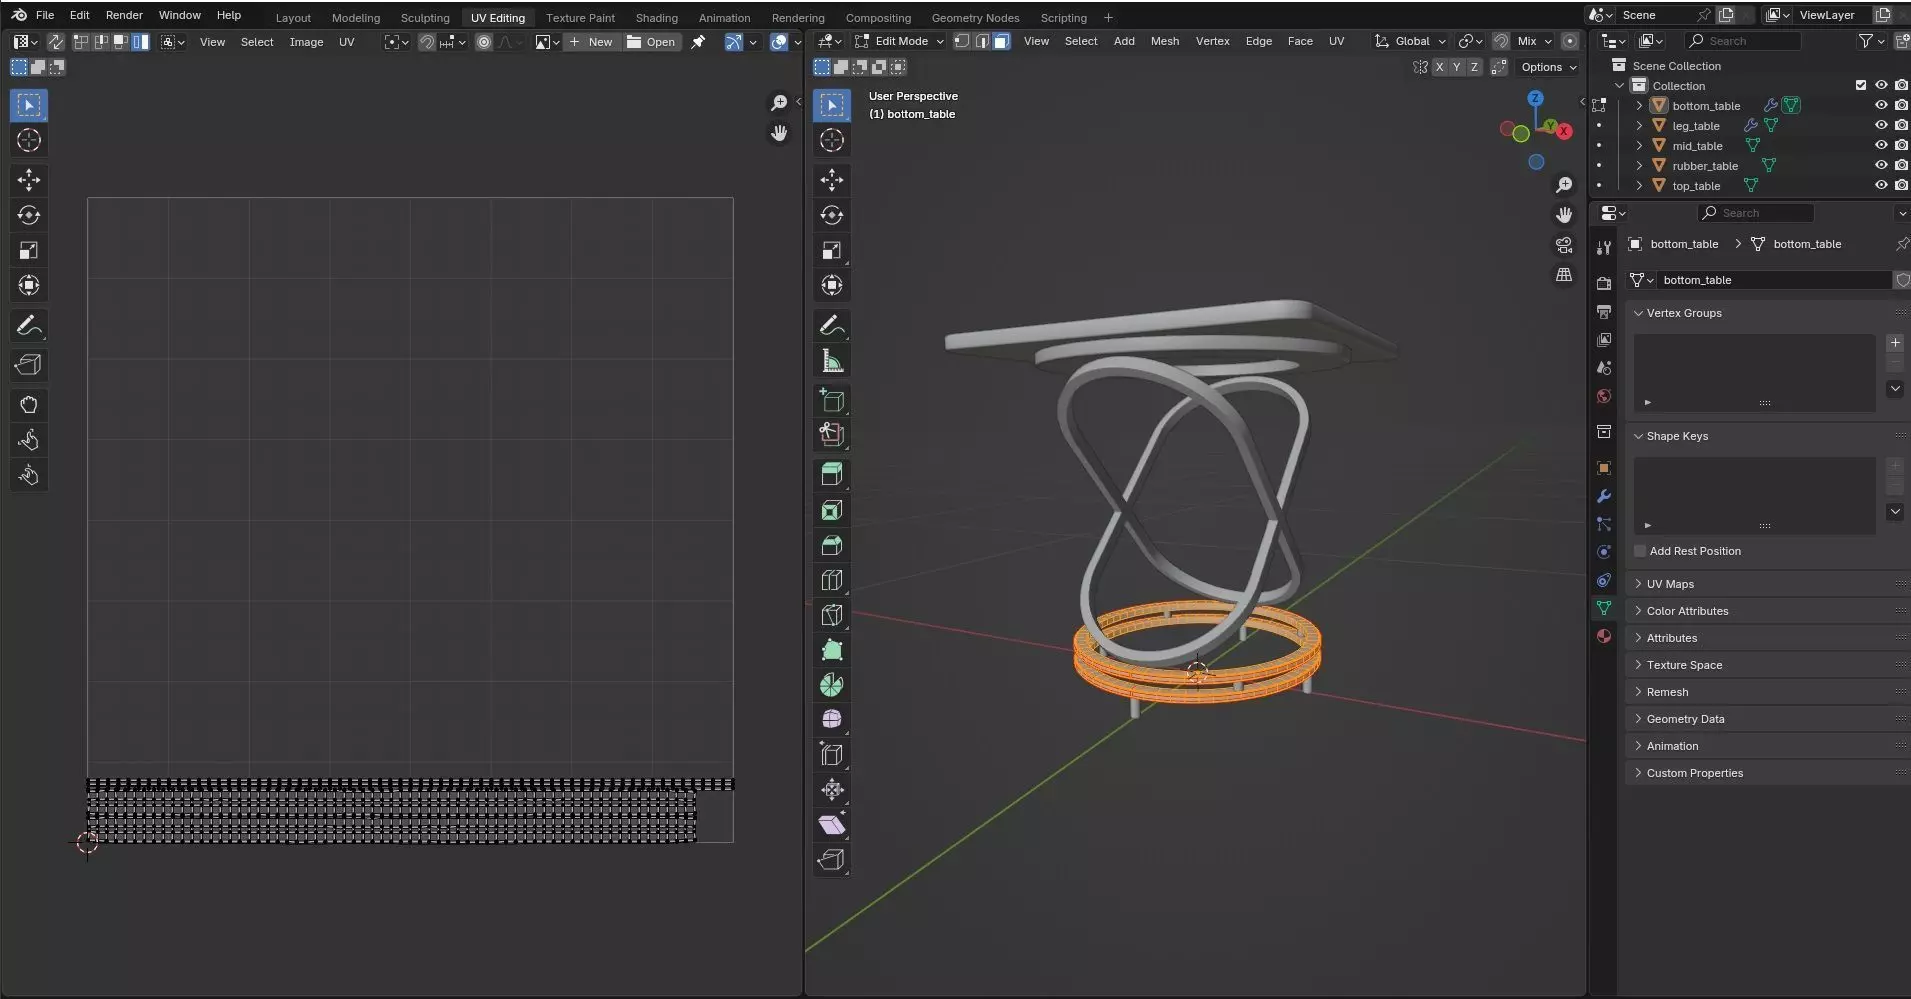Select the Inset Faces tool

832,510
